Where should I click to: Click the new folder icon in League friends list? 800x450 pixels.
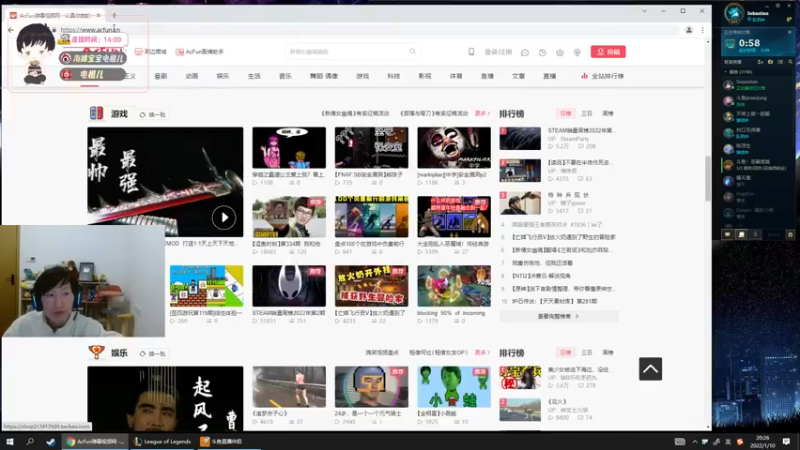770,62
